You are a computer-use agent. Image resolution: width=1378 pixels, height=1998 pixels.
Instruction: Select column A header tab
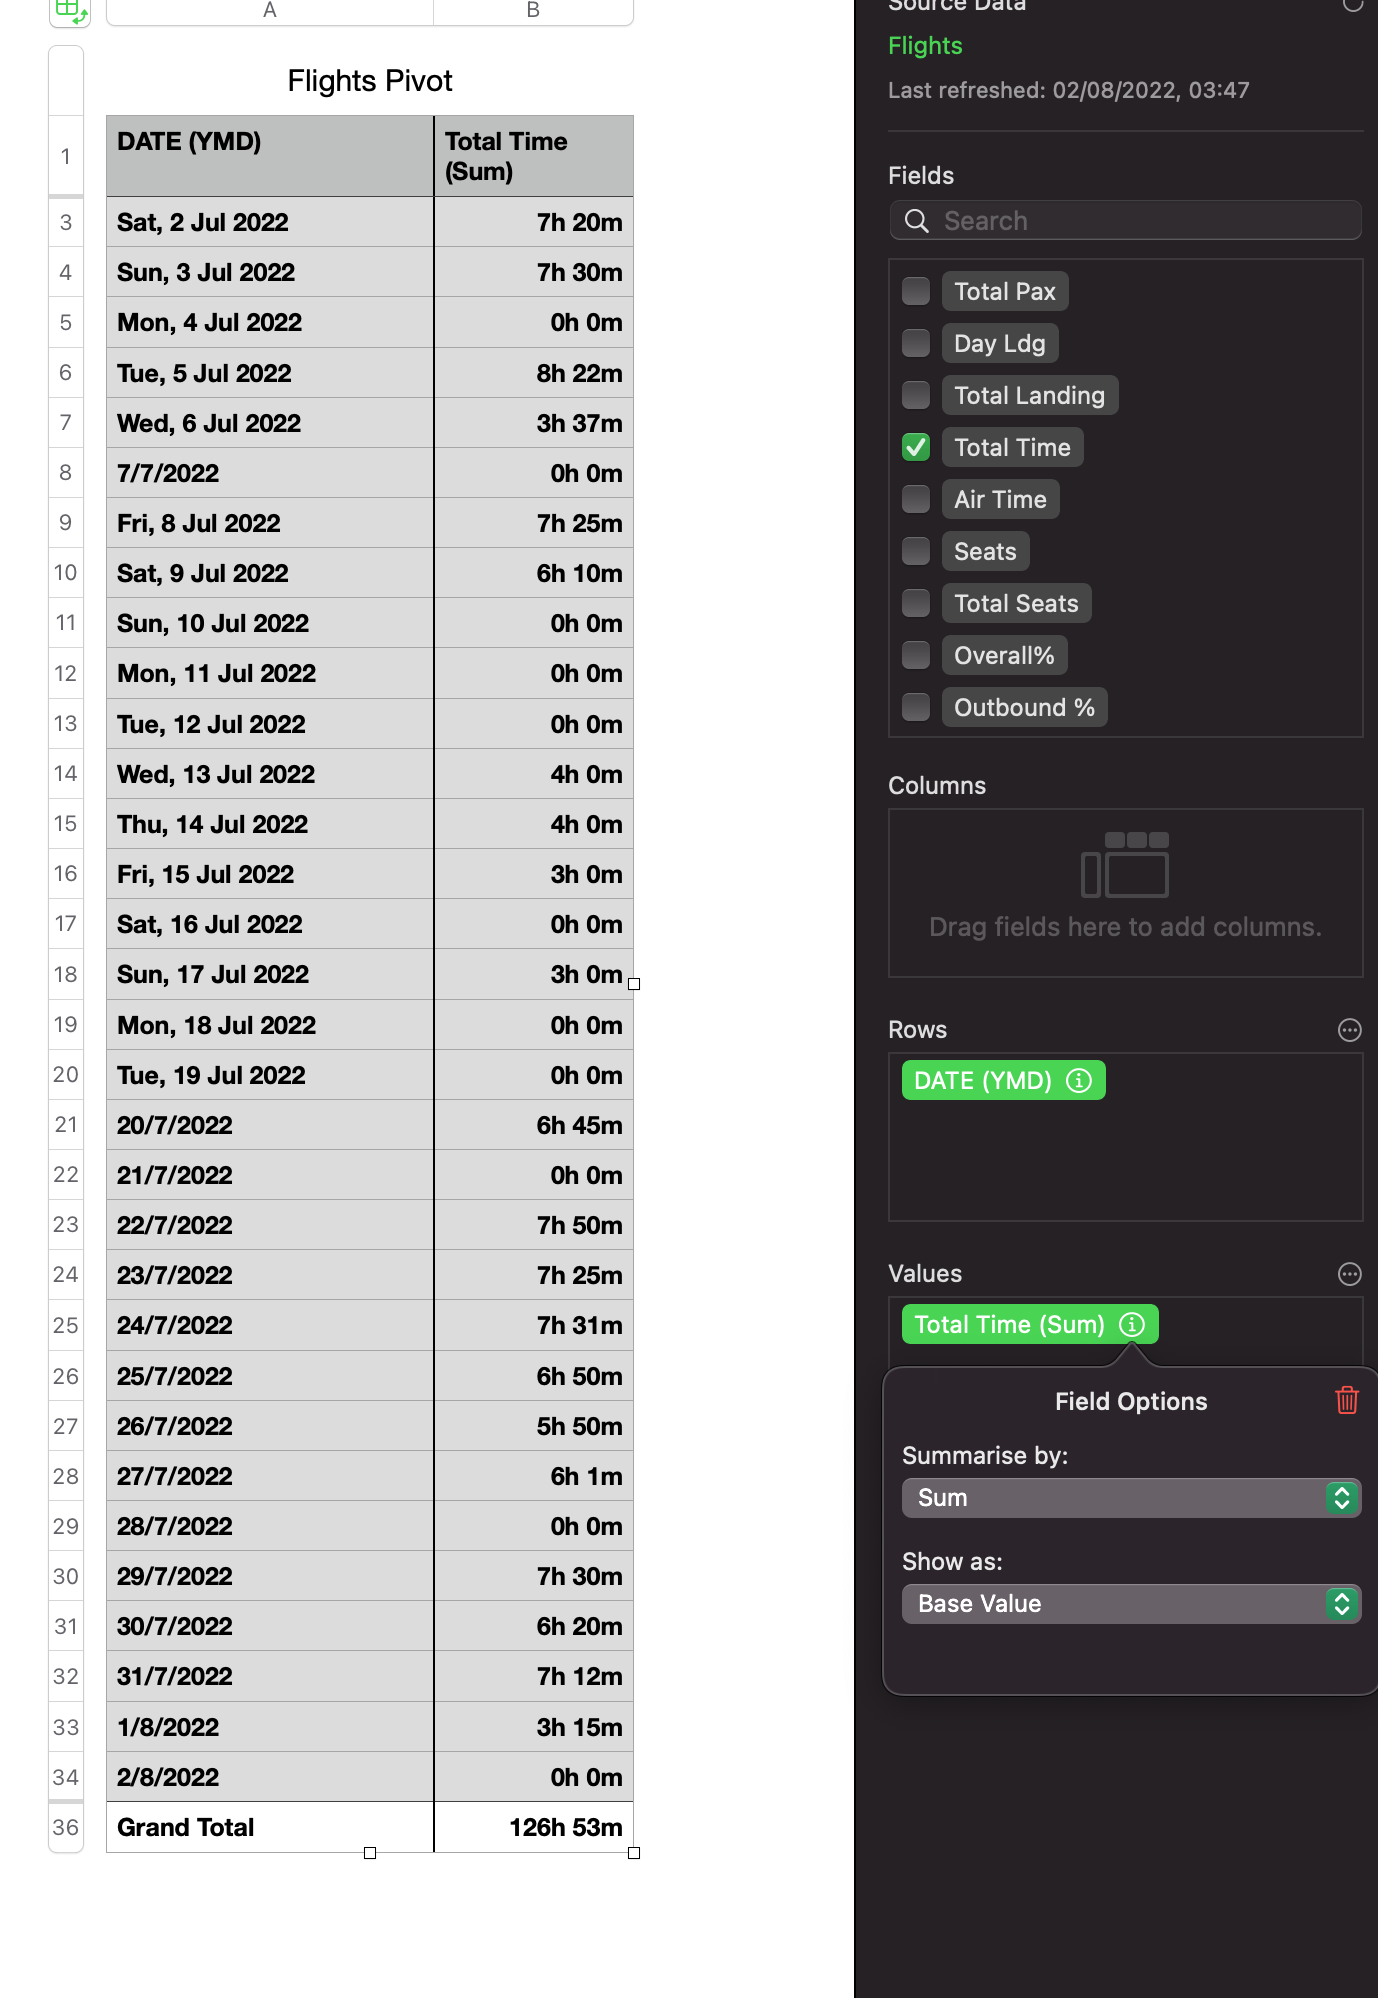[269, 11]
